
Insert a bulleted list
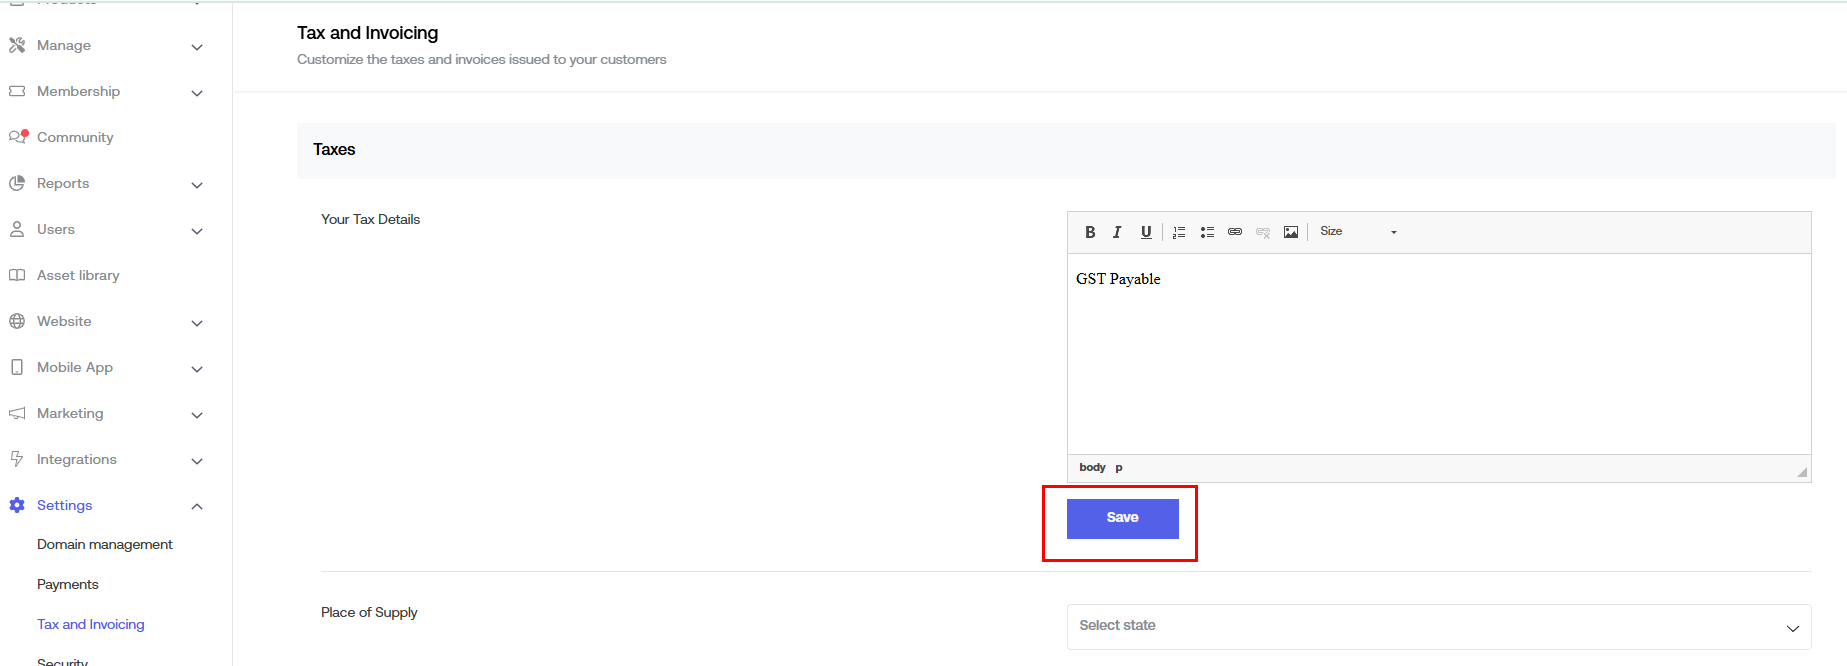[1207, 232]
